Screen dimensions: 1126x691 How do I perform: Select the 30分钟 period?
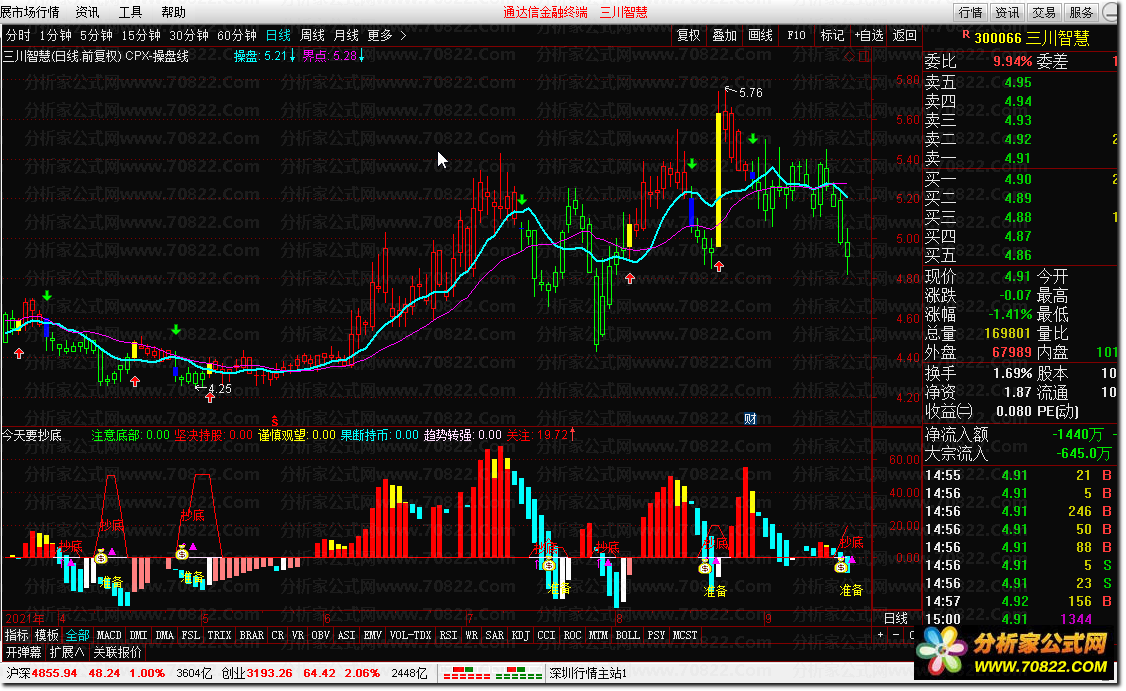pyautogui.click(x=189, y=35)
